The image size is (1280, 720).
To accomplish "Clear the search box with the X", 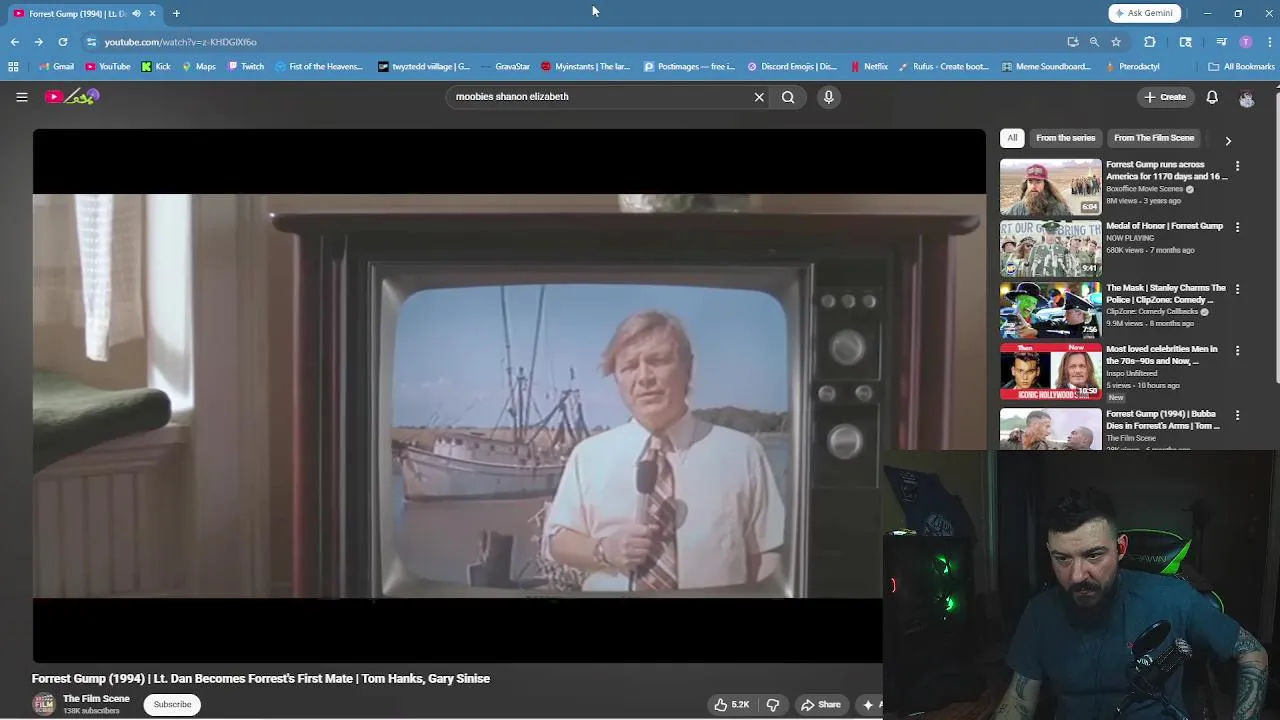I will tap(759, 97).
